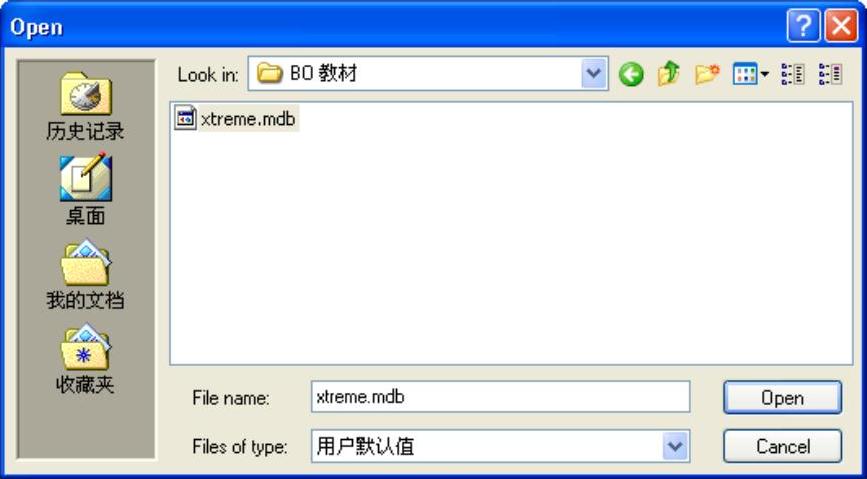The width and height of the screenshot is (867, 479).
Task: Open the 收藏夹 favorites folder
Action: (86, 360)
